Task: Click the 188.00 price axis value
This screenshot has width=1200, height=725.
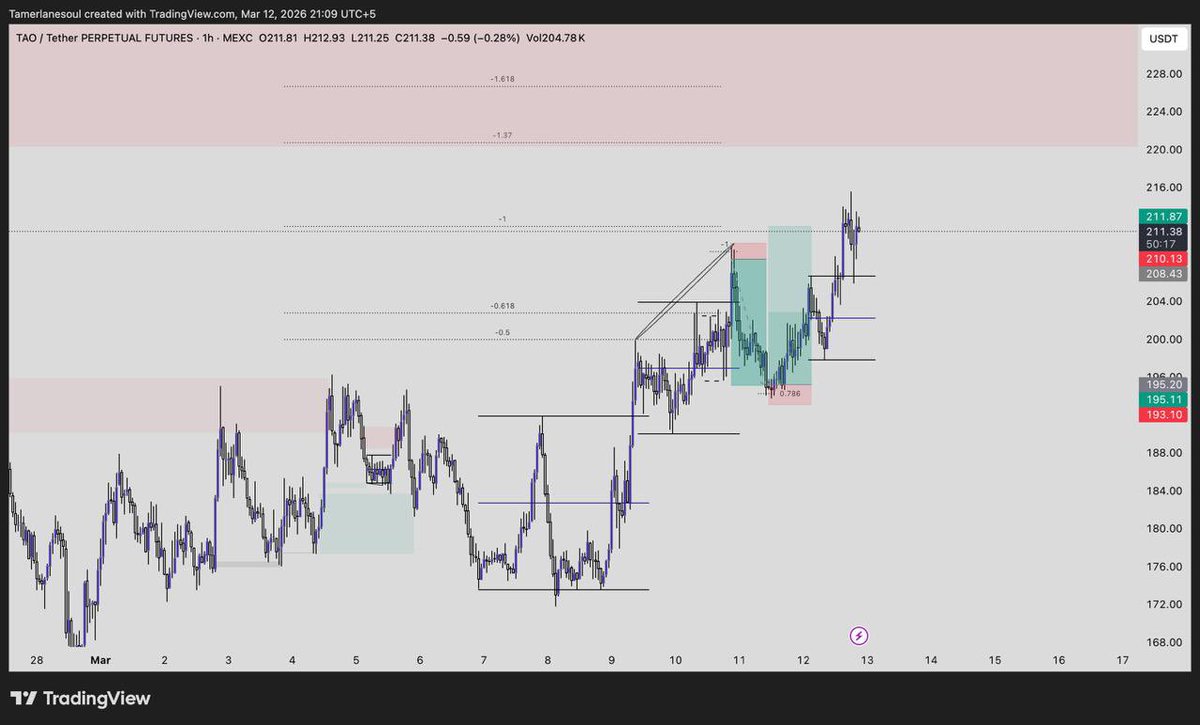Action: [x=1165, y=453]
